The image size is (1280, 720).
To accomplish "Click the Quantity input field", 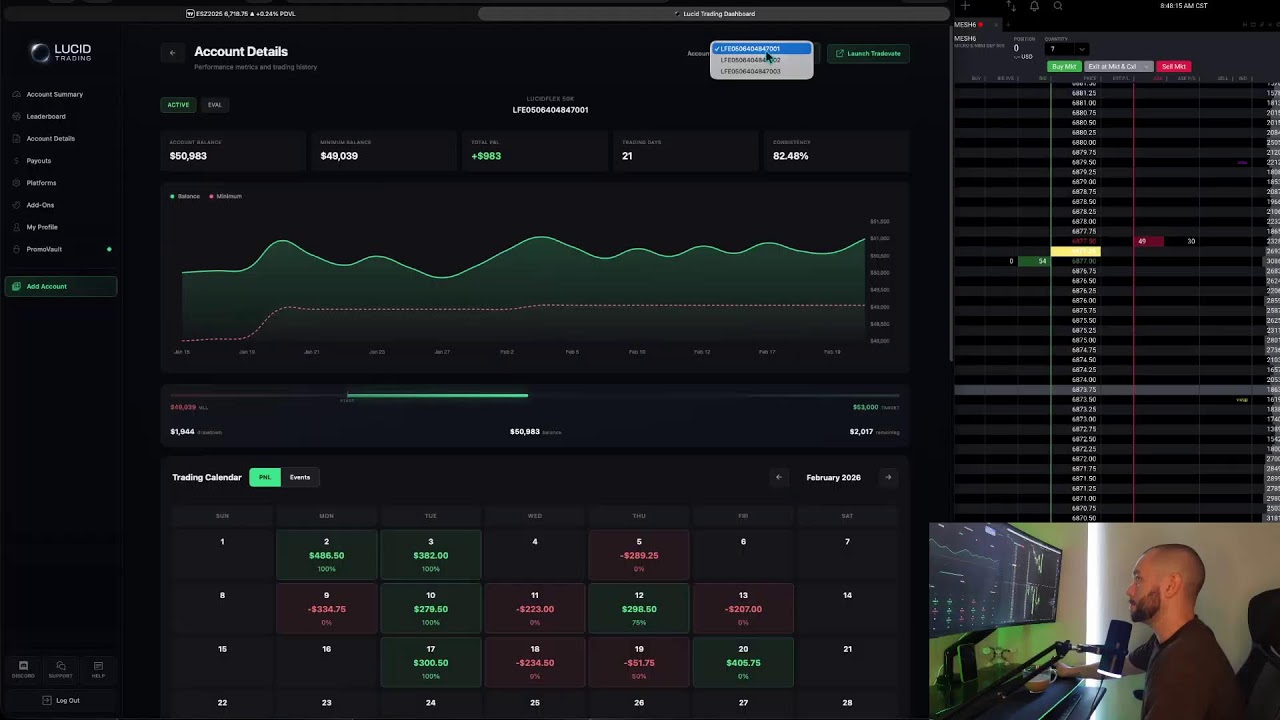I will coord(1061,49).
